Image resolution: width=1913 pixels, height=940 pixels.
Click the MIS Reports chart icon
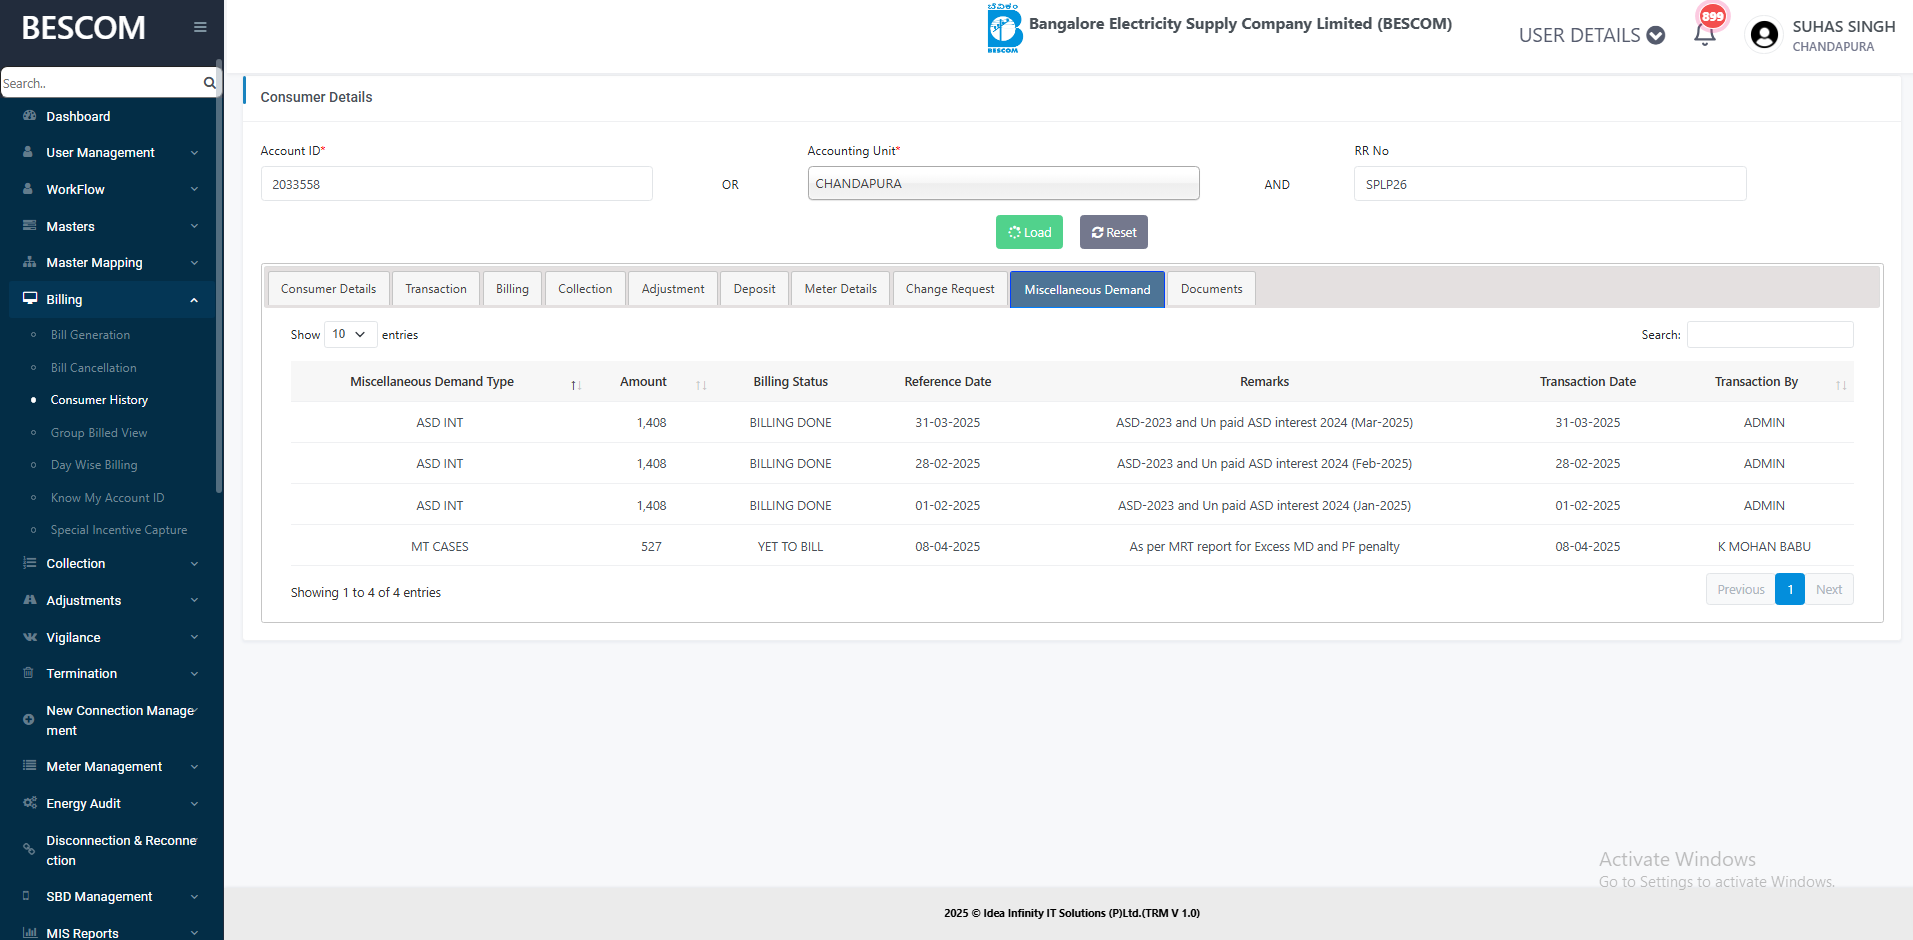29,933
